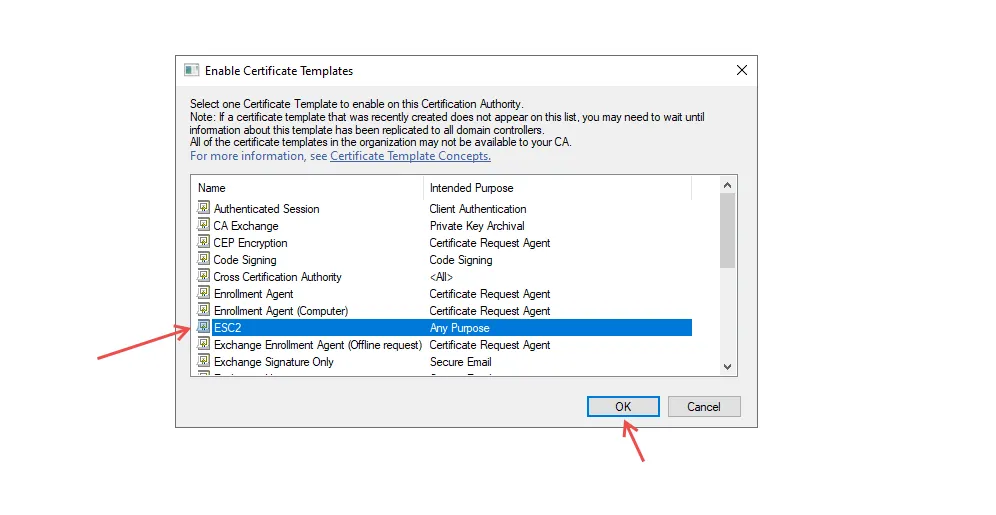Click the Cancel button

(x=703, y=406)
